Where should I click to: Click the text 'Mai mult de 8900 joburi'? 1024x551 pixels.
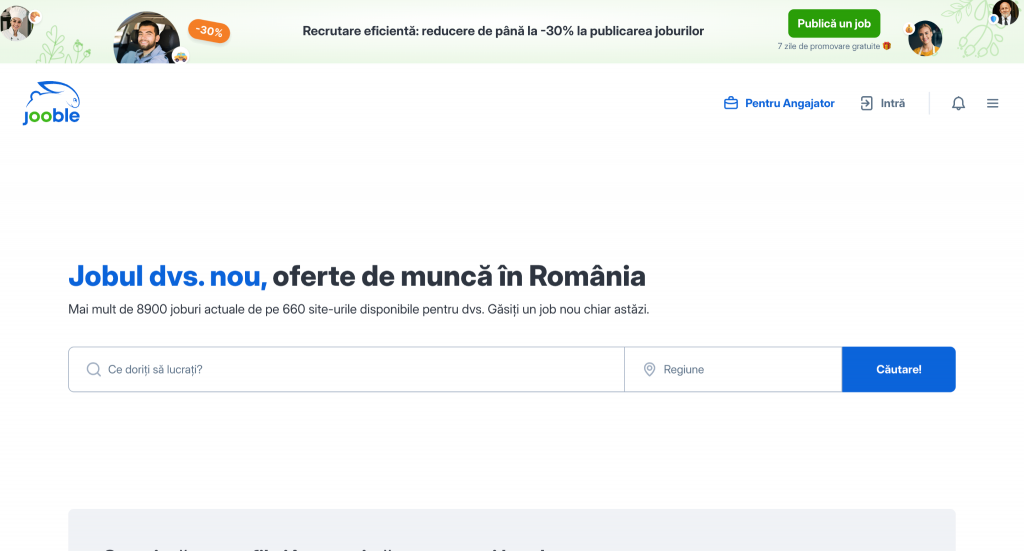pyautogui.click(x=134, y=309)
